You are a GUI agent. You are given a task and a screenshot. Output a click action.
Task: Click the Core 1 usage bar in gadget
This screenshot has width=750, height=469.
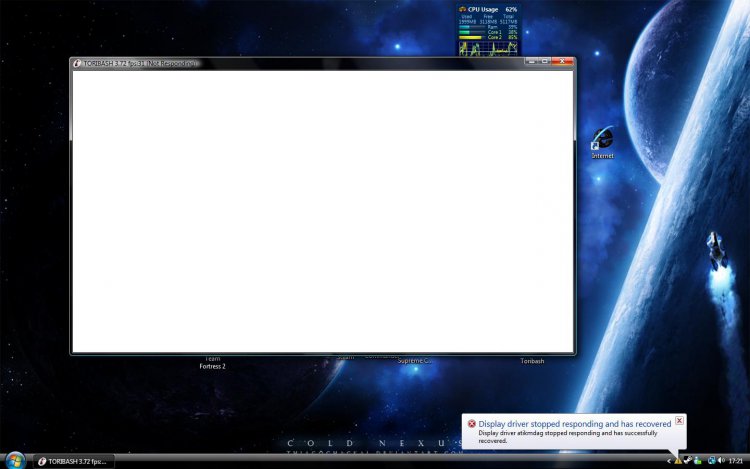click(472, 32)
